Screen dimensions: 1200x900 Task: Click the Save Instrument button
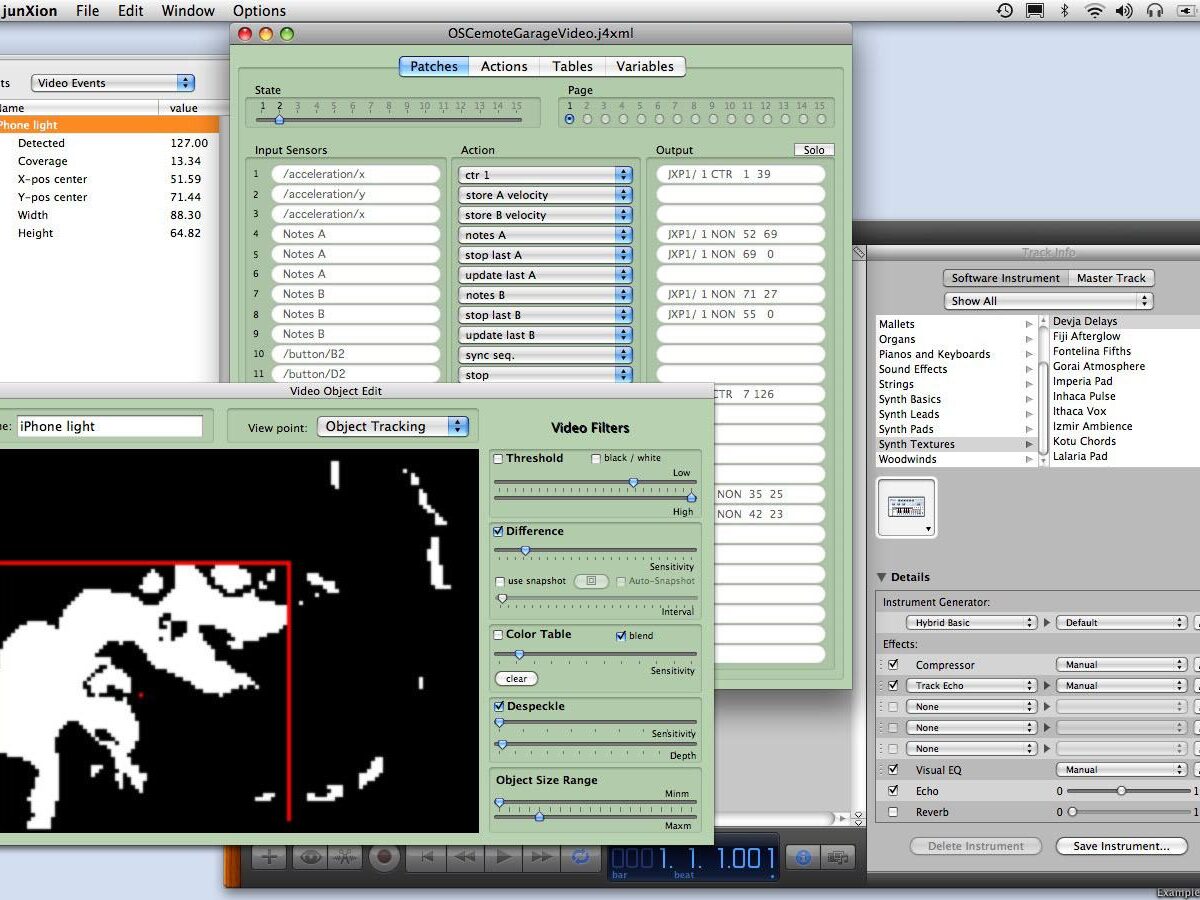pyautogui.click(x=1121, y=846)
